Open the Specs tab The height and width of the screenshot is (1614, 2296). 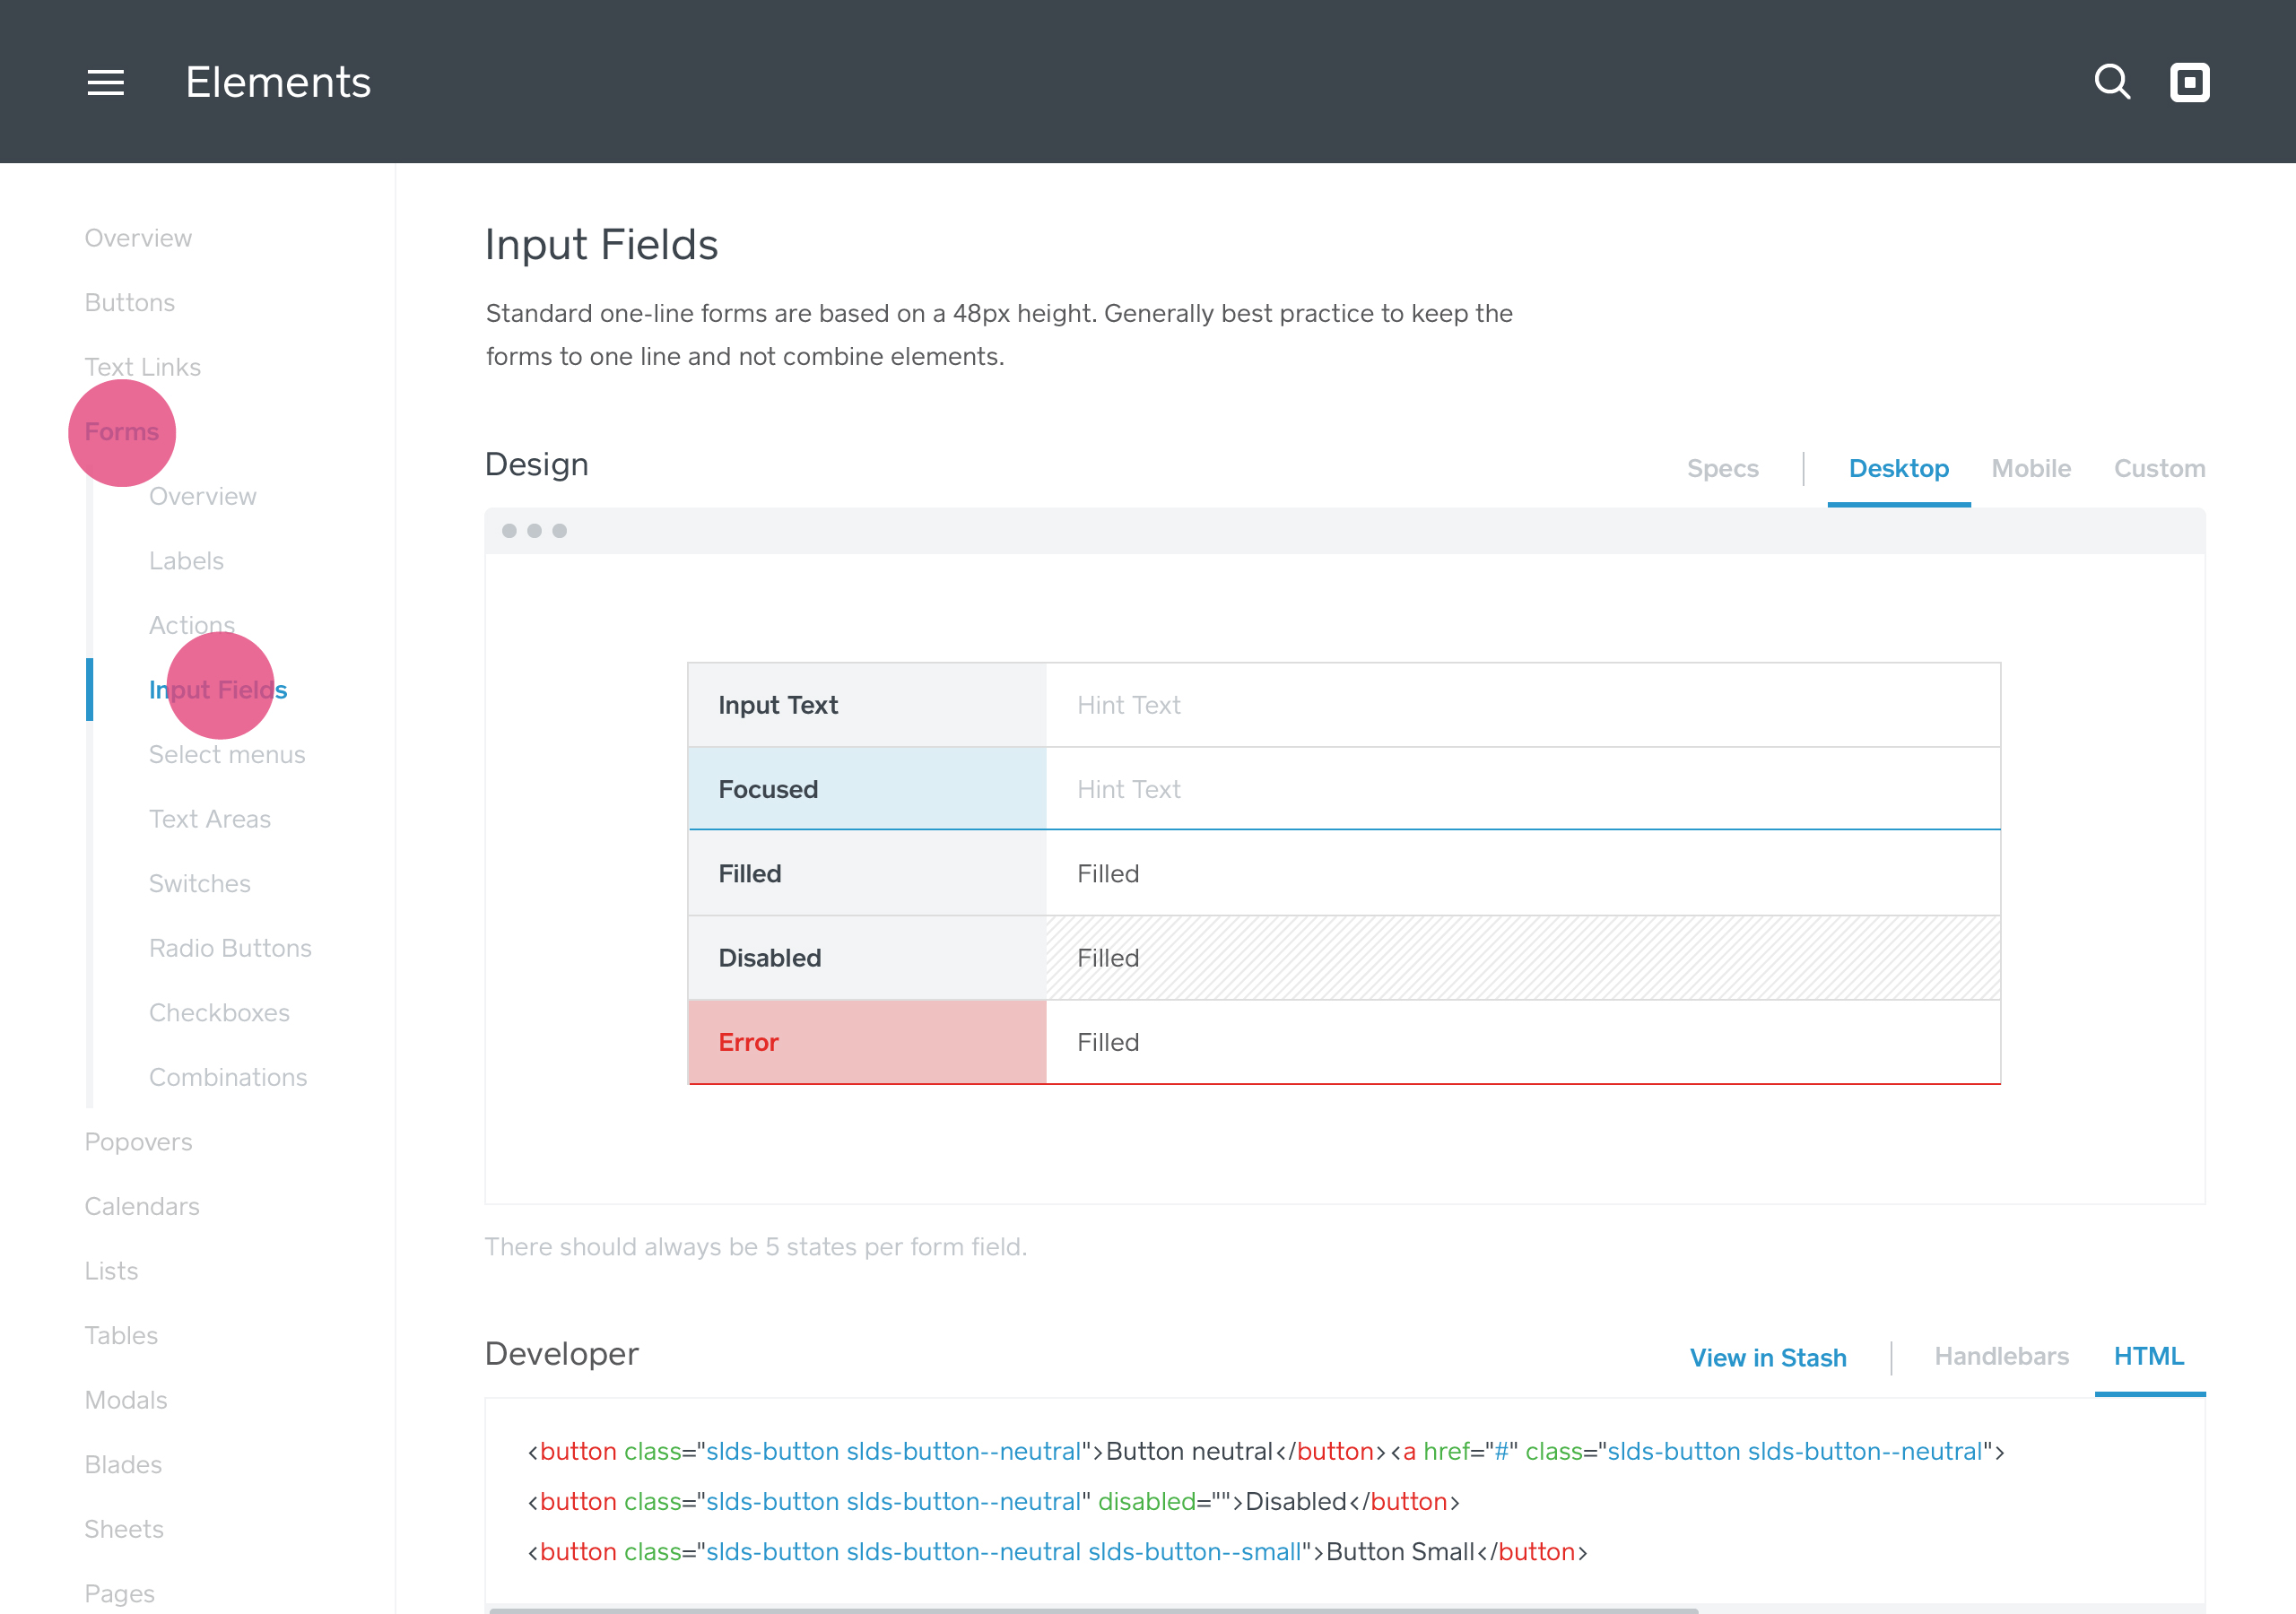click(1721, 468)
